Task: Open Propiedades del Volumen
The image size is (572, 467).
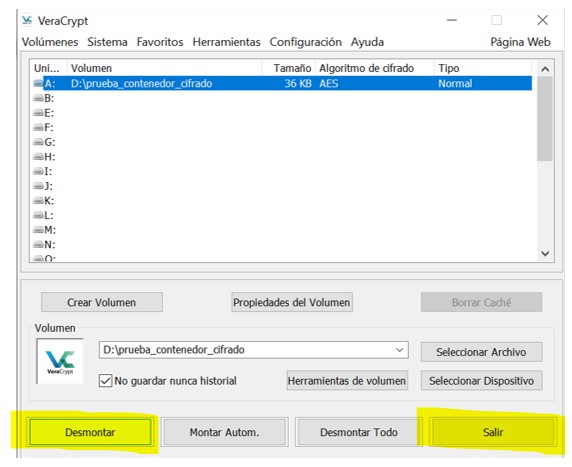Action: (291, 302)
